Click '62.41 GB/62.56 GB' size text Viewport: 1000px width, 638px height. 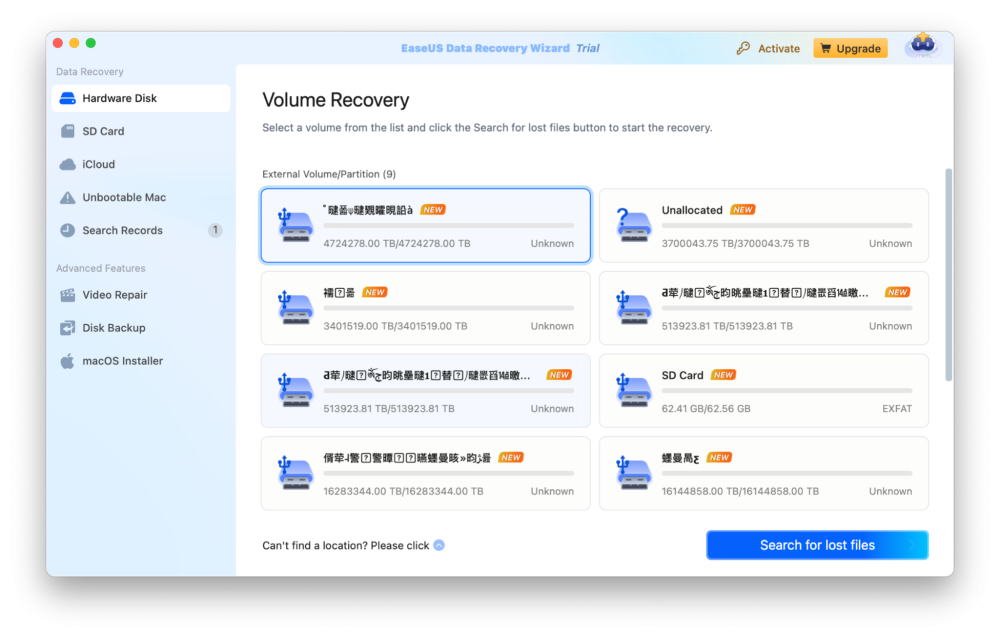pyautogui.click(x=706, y=409)
